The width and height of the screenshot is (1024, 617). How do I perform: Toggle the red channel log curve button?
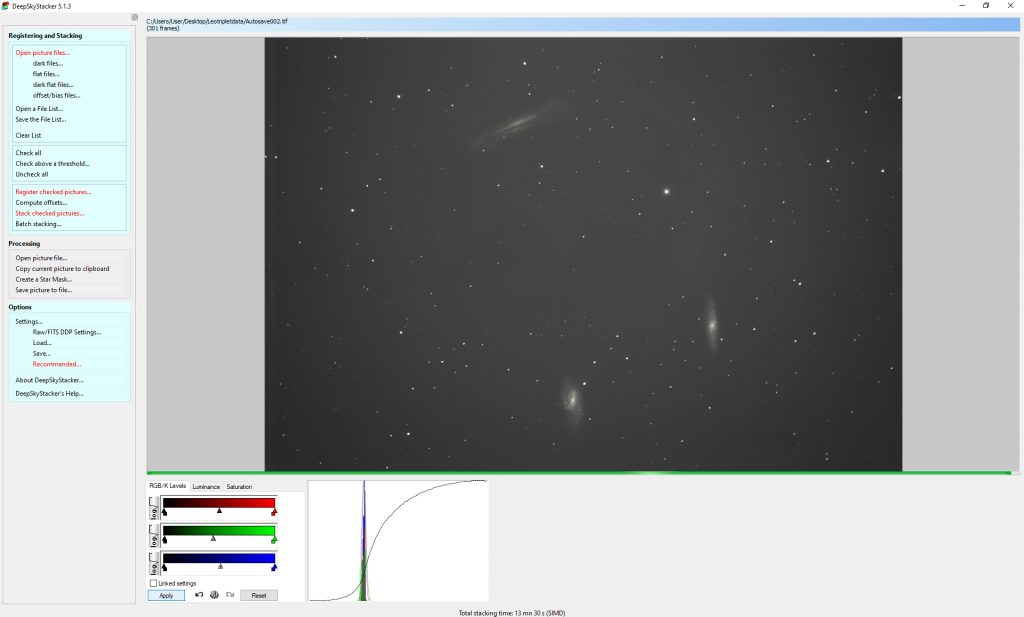coord(154,506)
